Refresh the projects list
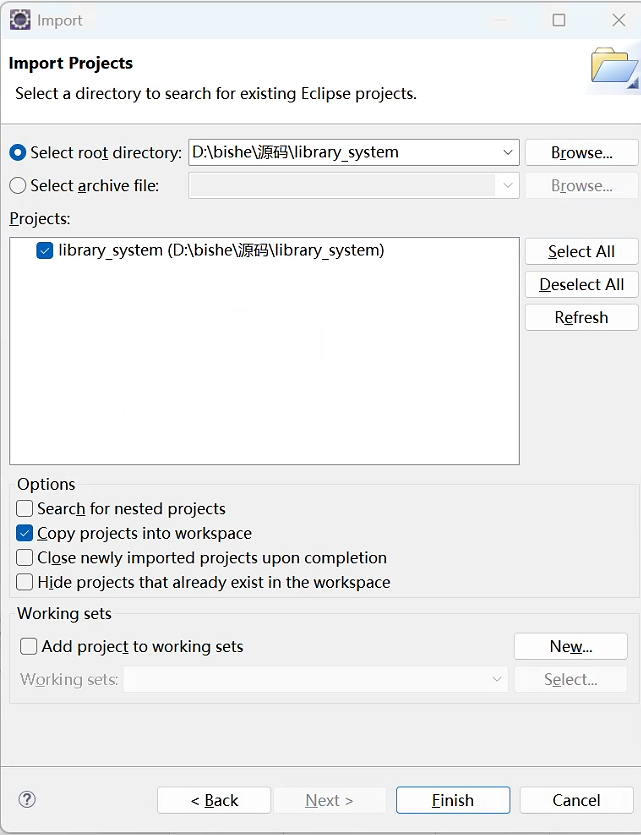This screenshot has width=641, height=835. tap(581, 317)
